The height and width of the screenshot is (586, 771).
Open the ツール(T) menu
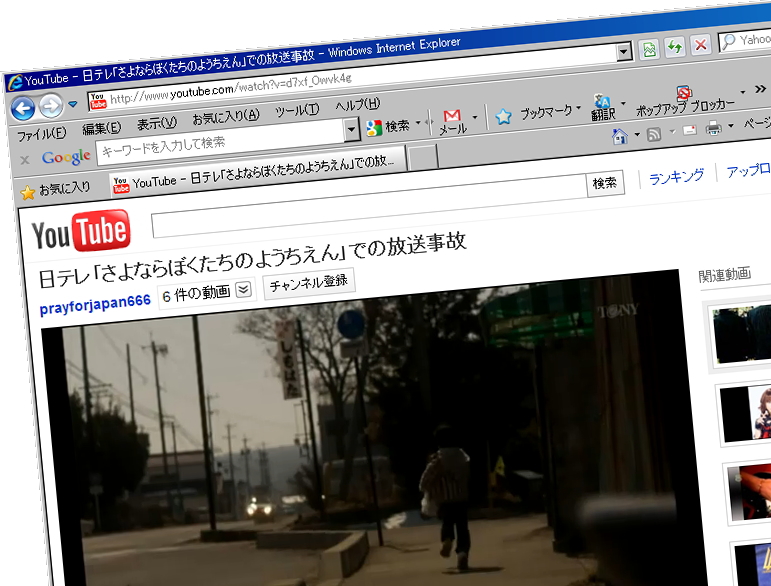297,111
